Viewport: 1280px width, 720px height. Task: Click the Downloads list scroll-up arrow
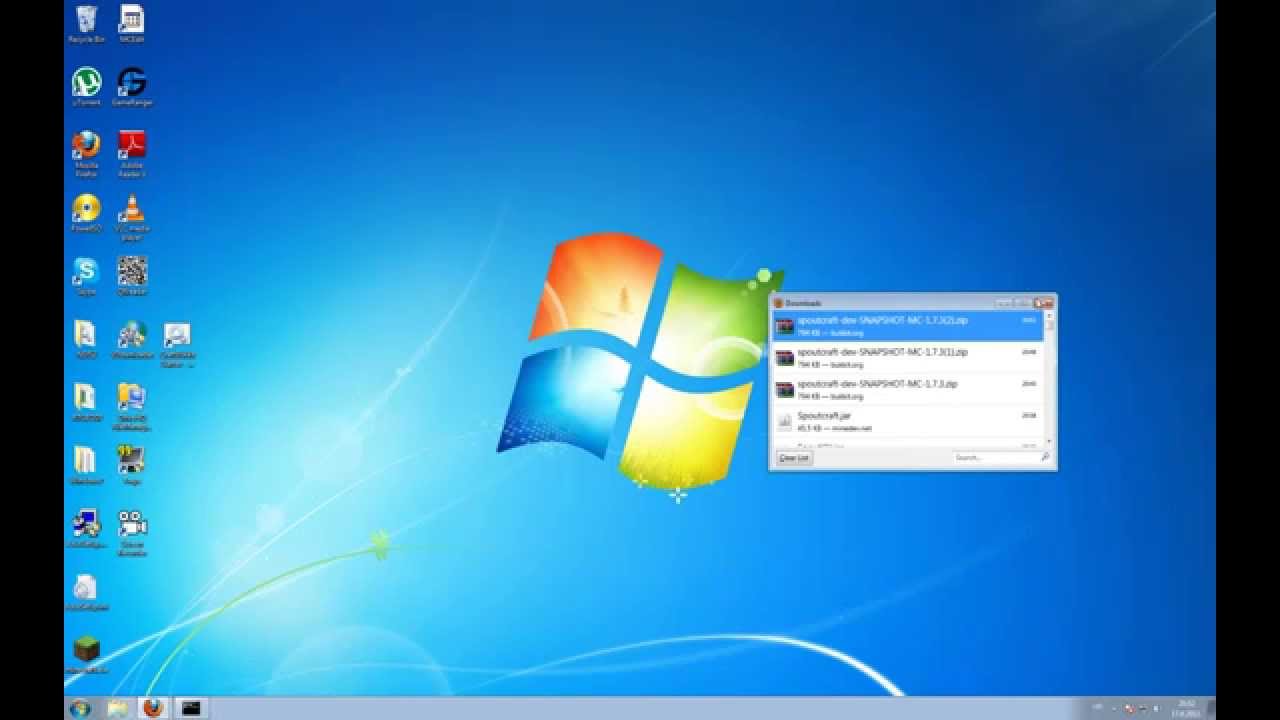pos(1049,316)
